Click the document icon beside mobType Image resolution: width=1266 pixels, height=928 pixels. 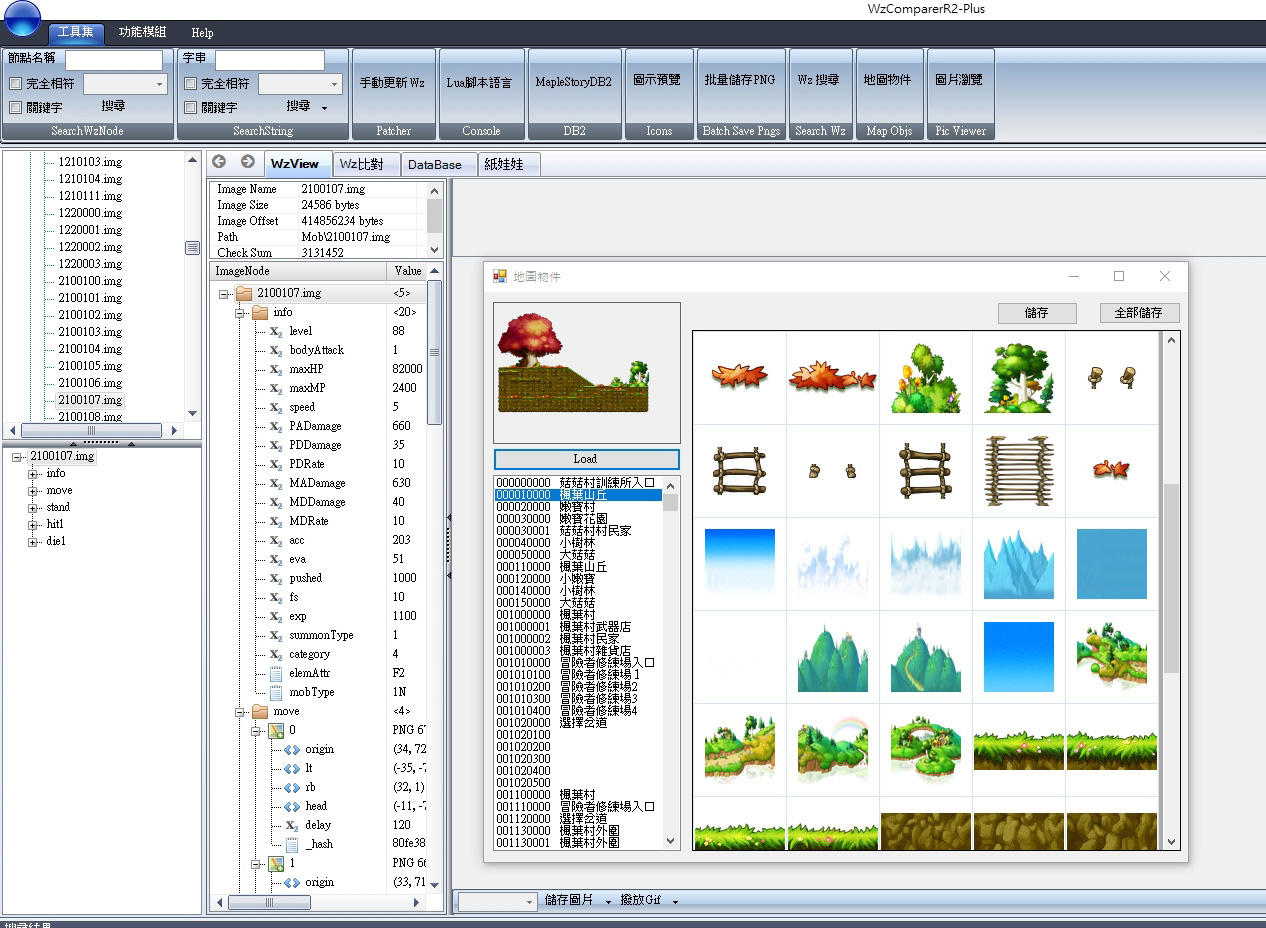point(276,692)
